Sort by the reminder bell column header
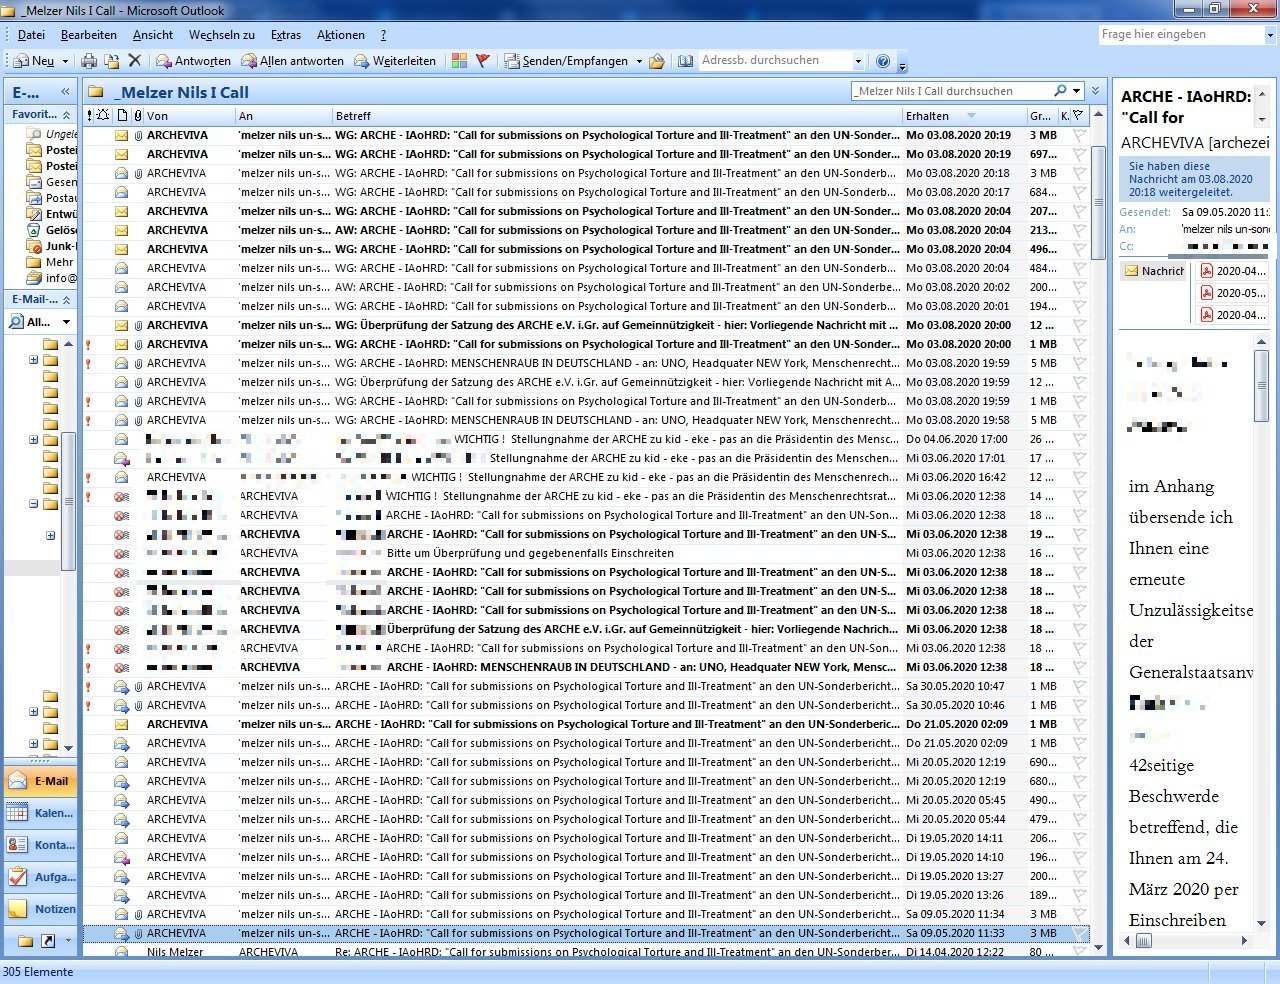Image resolution: width=1280 pixels, height=984 pixels. point(103,116)
